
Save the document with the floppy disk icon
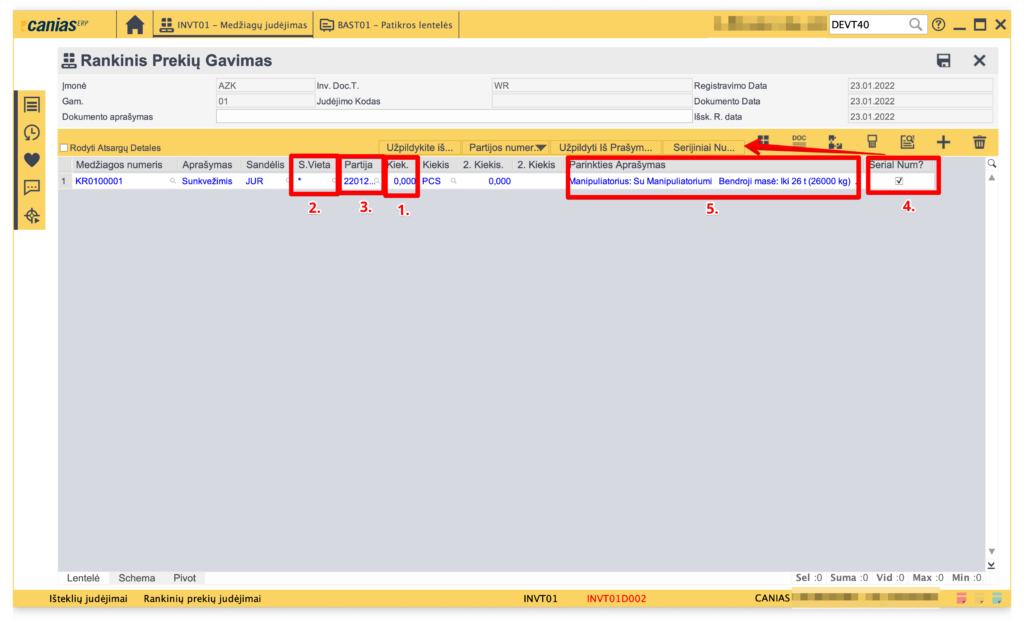(943, 61)
